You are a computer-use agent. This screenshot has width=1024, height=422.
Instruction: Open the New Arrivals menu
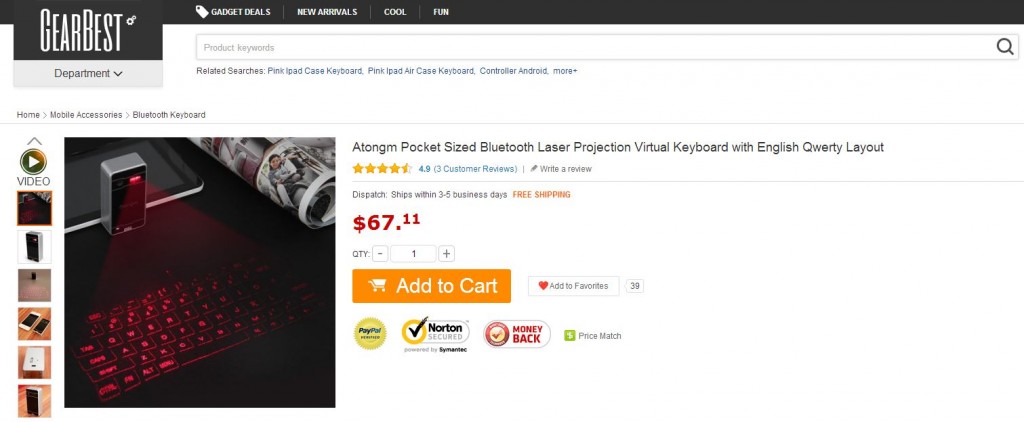[327, 12]
